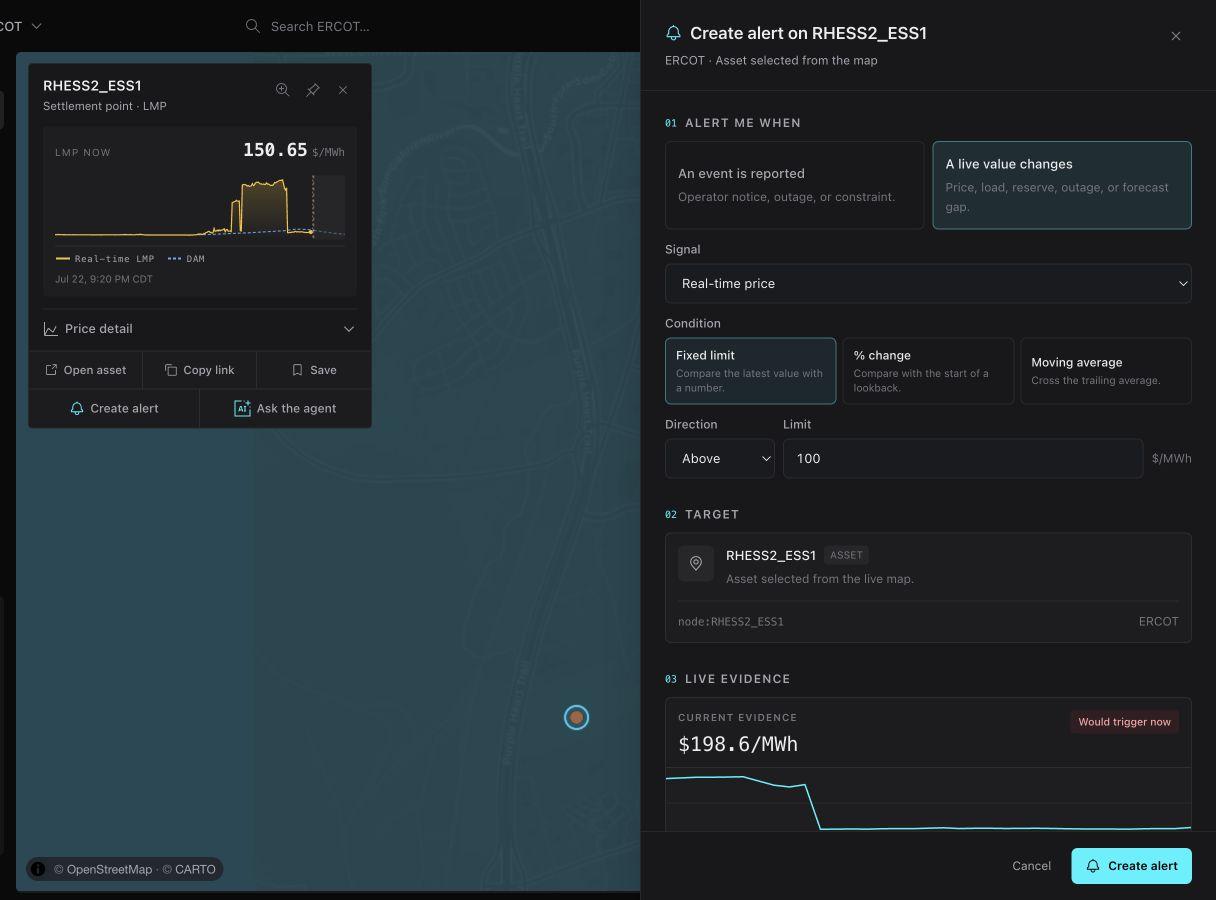Click the ASSET tag next to RHESS2_ESS1
The image size is (1216, 900).
tap(846, 555)
